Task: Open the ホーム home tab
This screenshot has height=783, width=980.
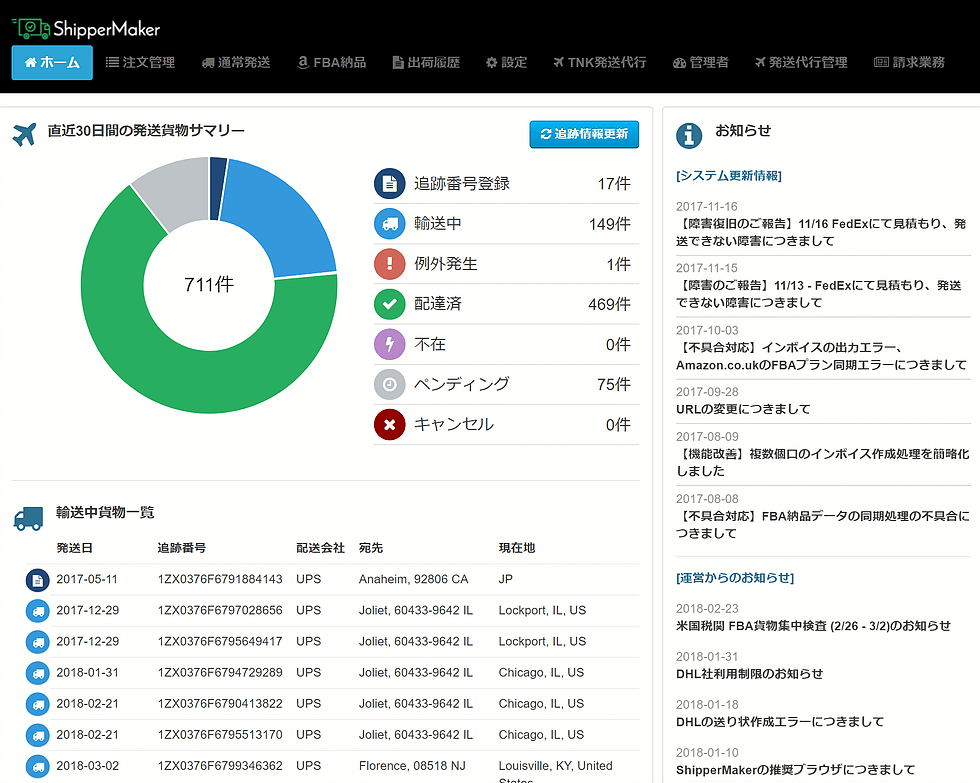Action: tap(52, 62)
